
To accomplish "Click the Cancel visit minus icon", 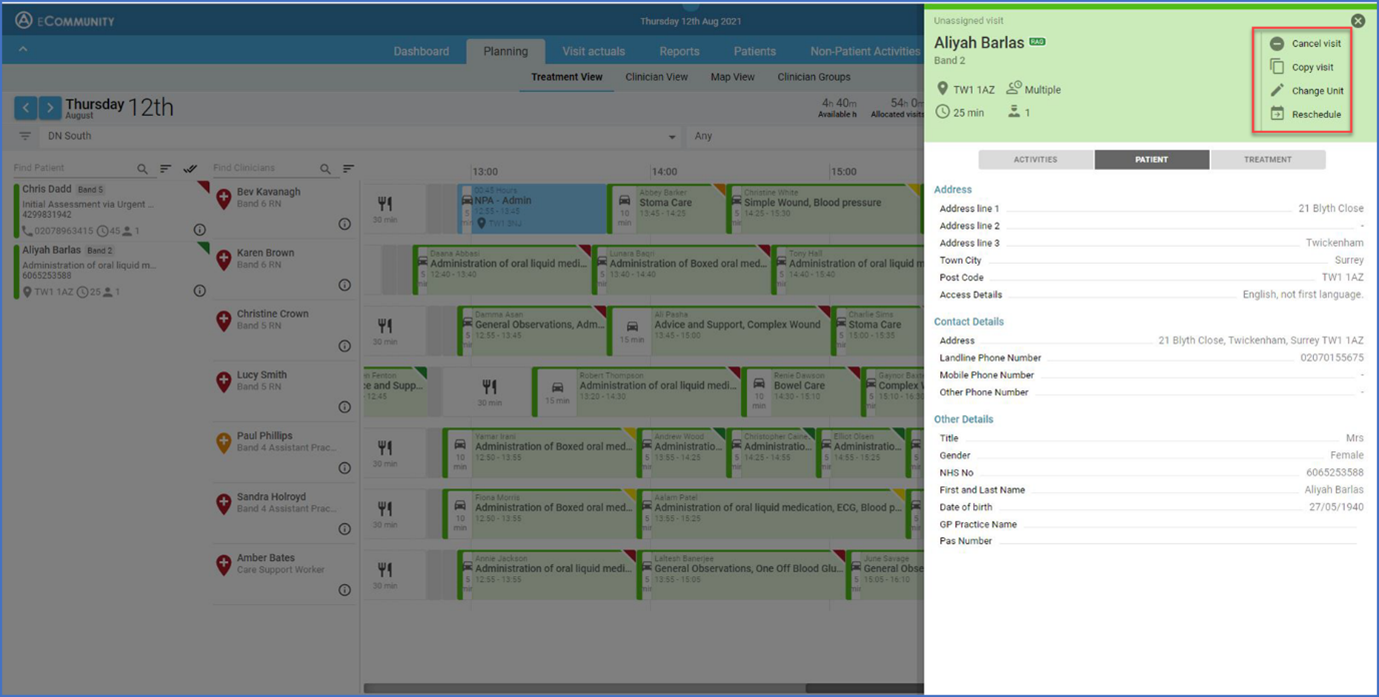I will [x=1277, y=44].
